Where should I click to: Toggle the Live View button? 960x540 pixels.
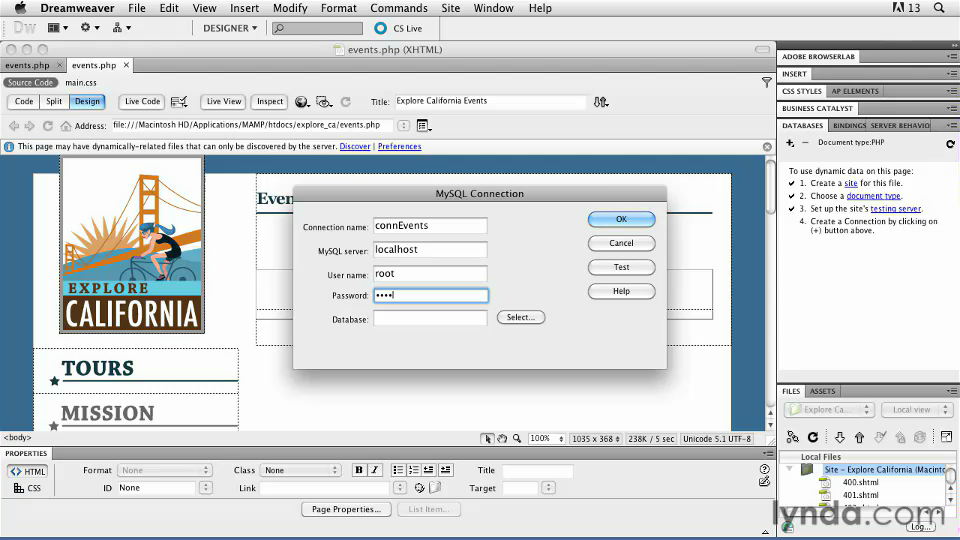click(223, 102)
